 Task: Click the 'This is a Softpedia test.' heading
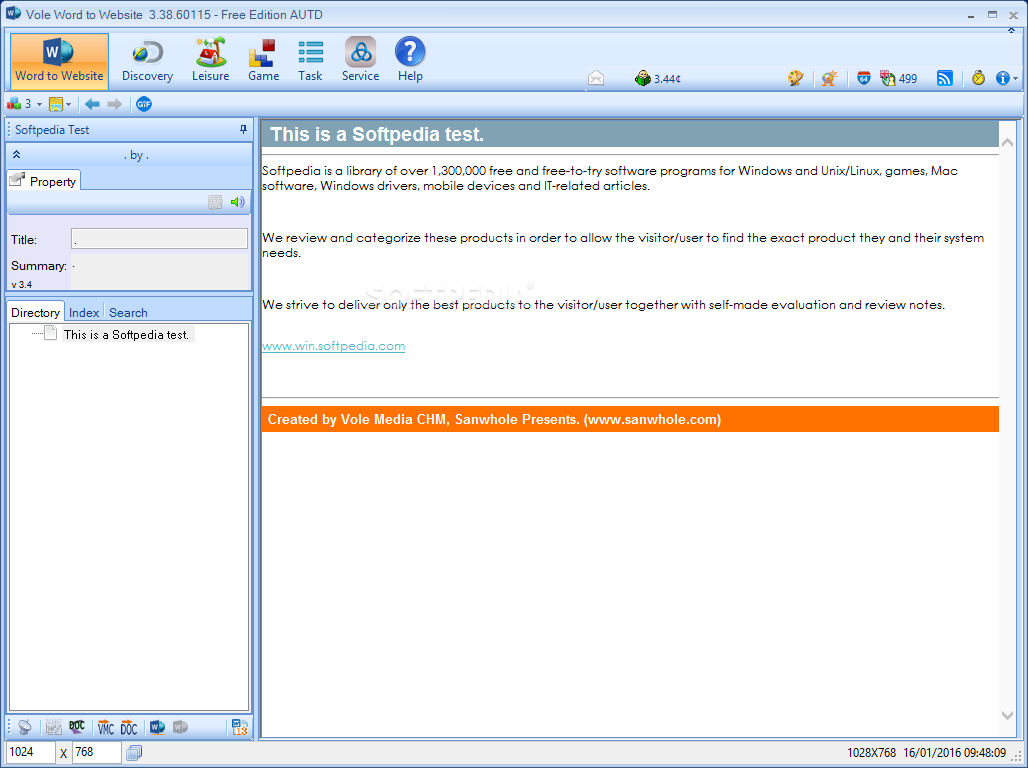pos(377,134)
